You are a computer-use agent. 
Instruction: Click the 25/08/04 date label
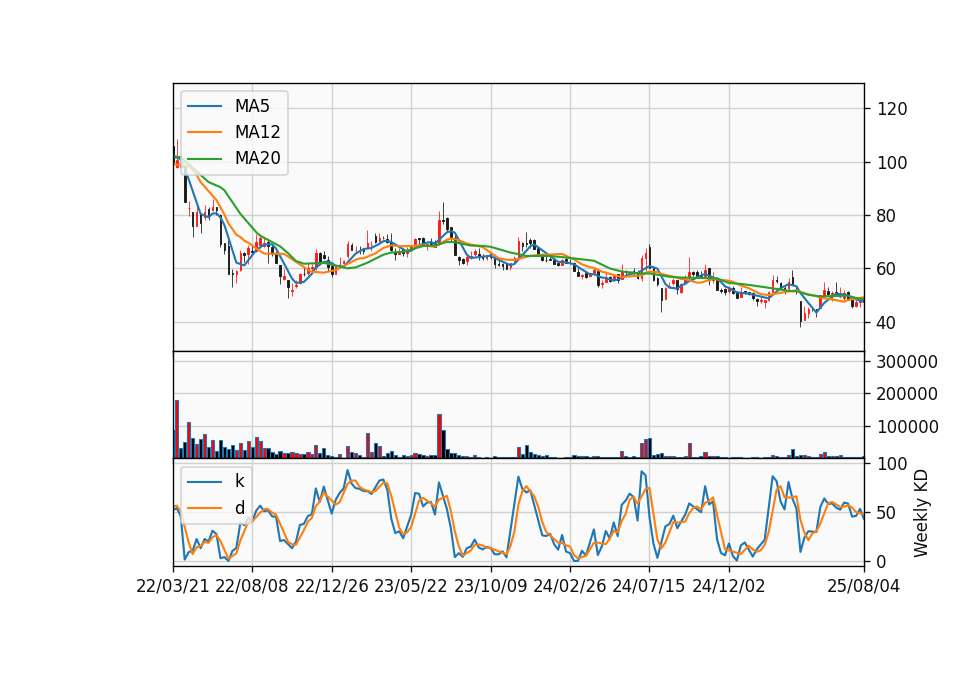click(863, 586)
